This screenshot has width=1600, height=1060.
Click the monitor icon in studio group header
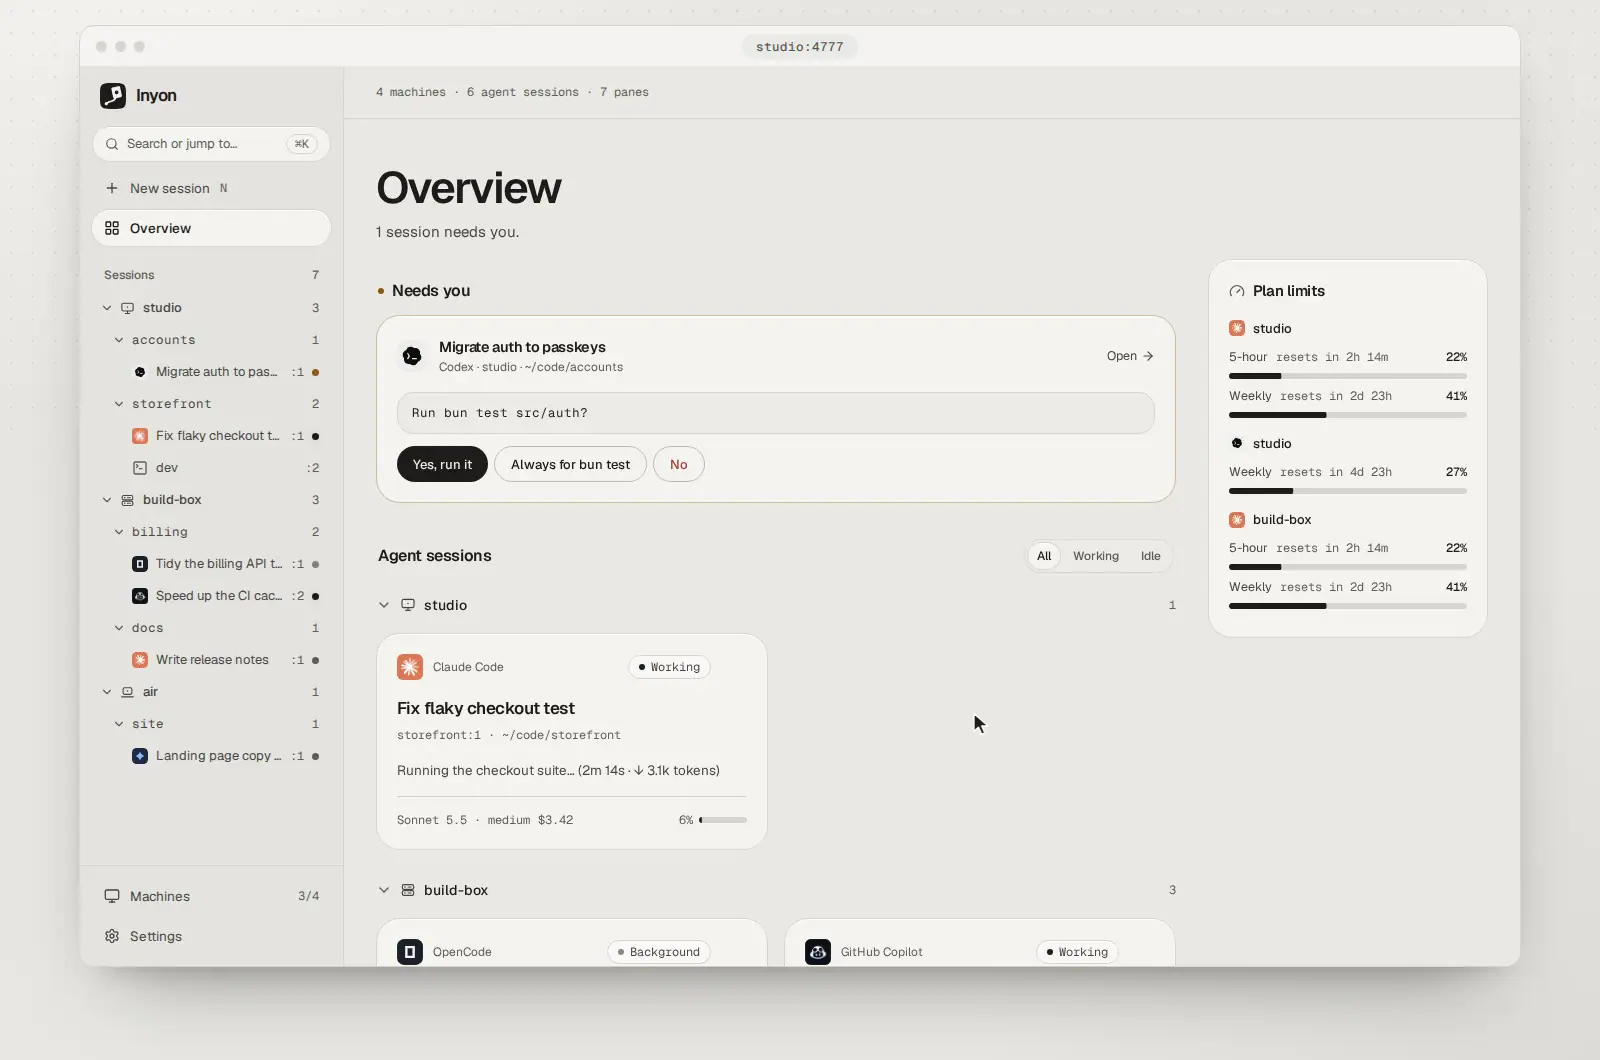pos(408,605)
